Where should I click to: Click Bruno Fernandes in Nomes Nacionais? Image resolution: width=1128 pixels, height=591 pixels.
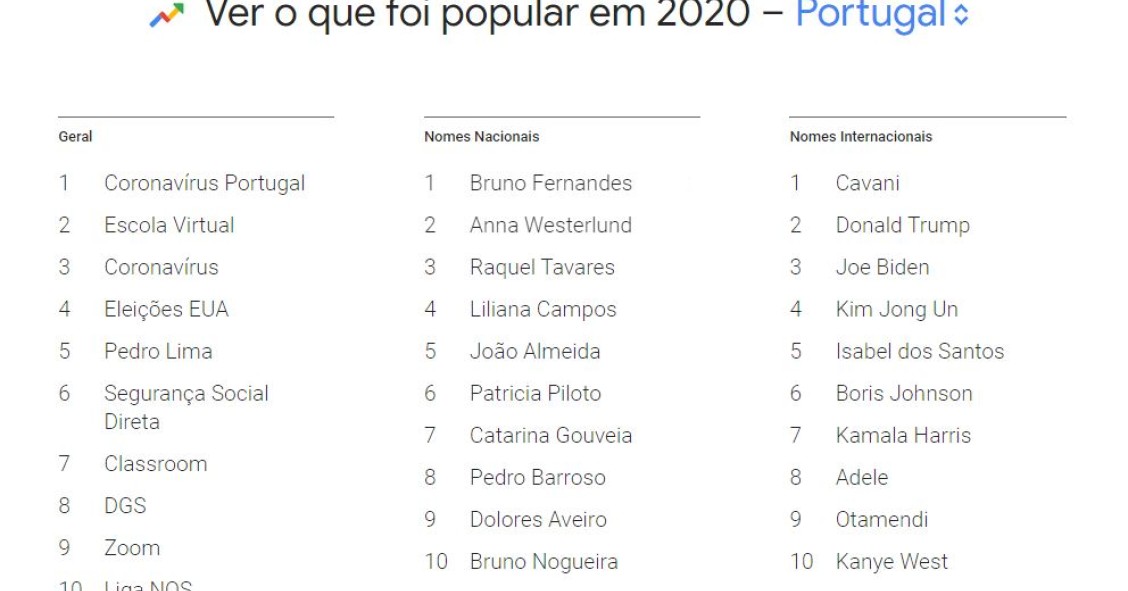click(x=550, y=183)
